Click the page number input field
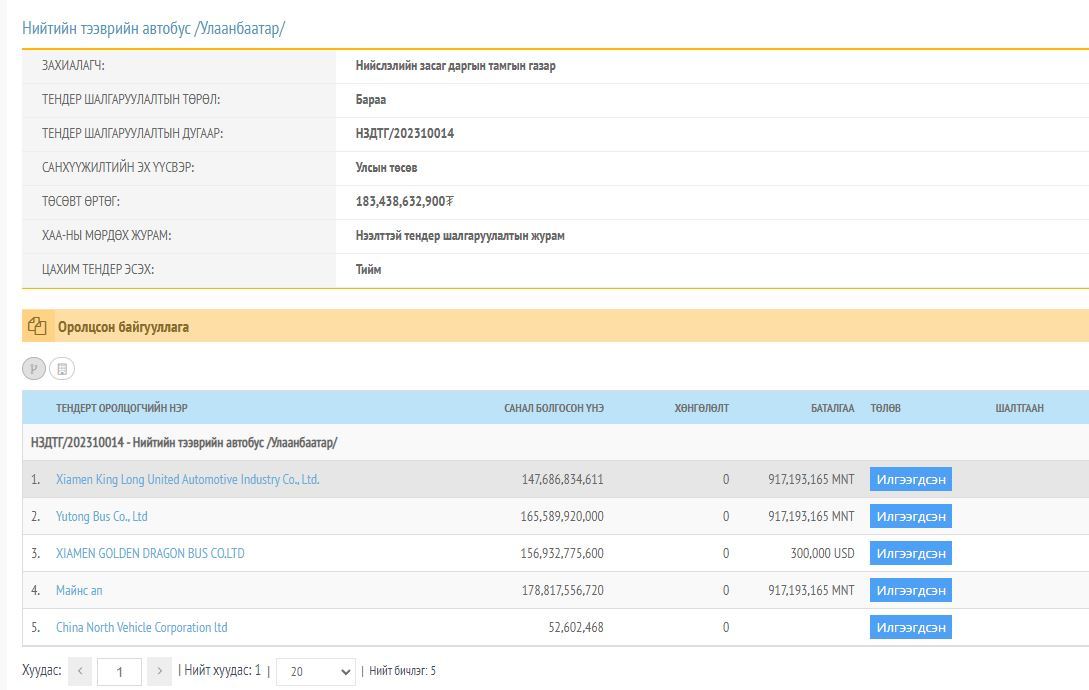Image resolution: width=1089 pixels, height=690 pixels. tap(119, 672)
